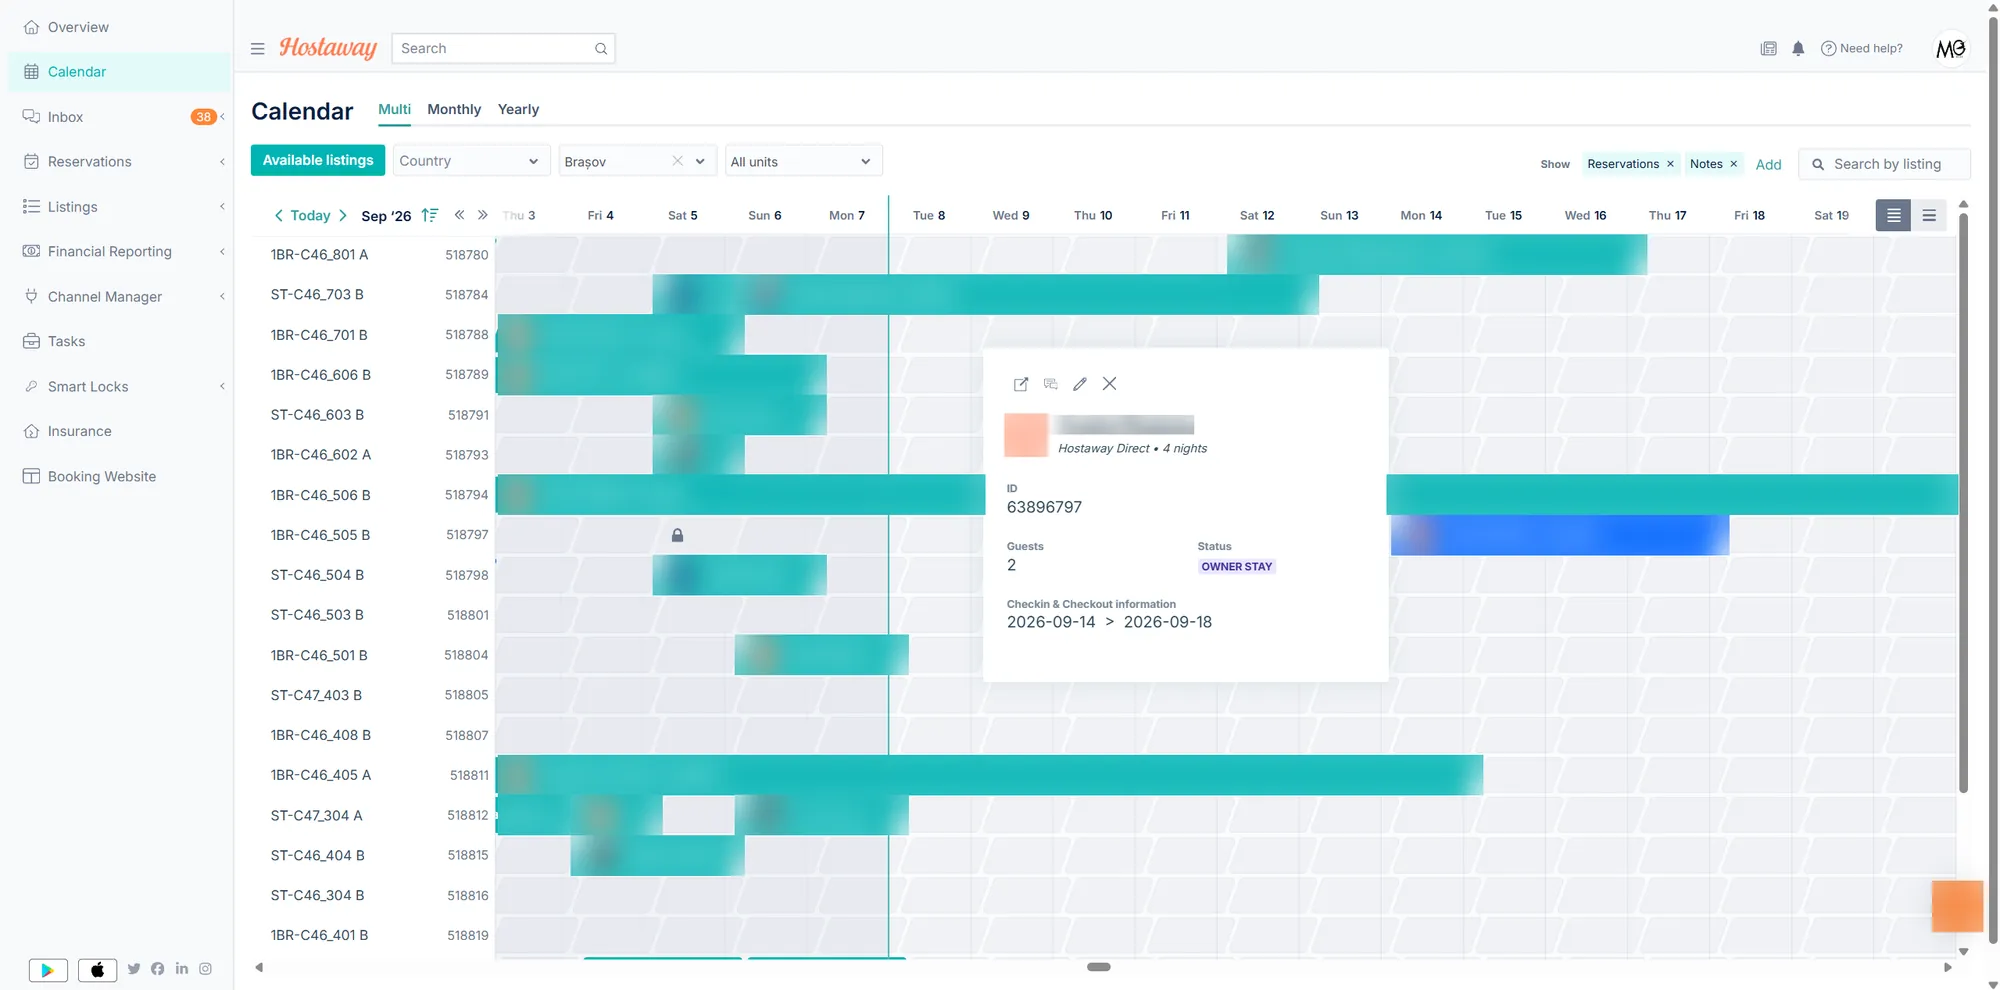Click the pencil edit icon in popup
This screenshot has width=2000, height=990.
tap(1080, 384)
